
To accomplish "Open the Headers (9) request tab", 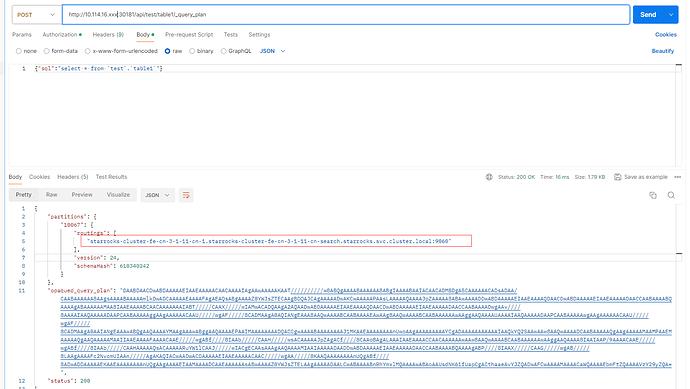I will click(x=108, y=34).
